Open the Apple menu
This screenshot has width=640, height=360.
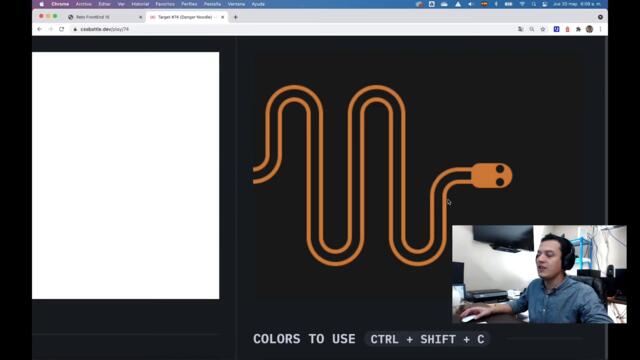click(41, 4)
